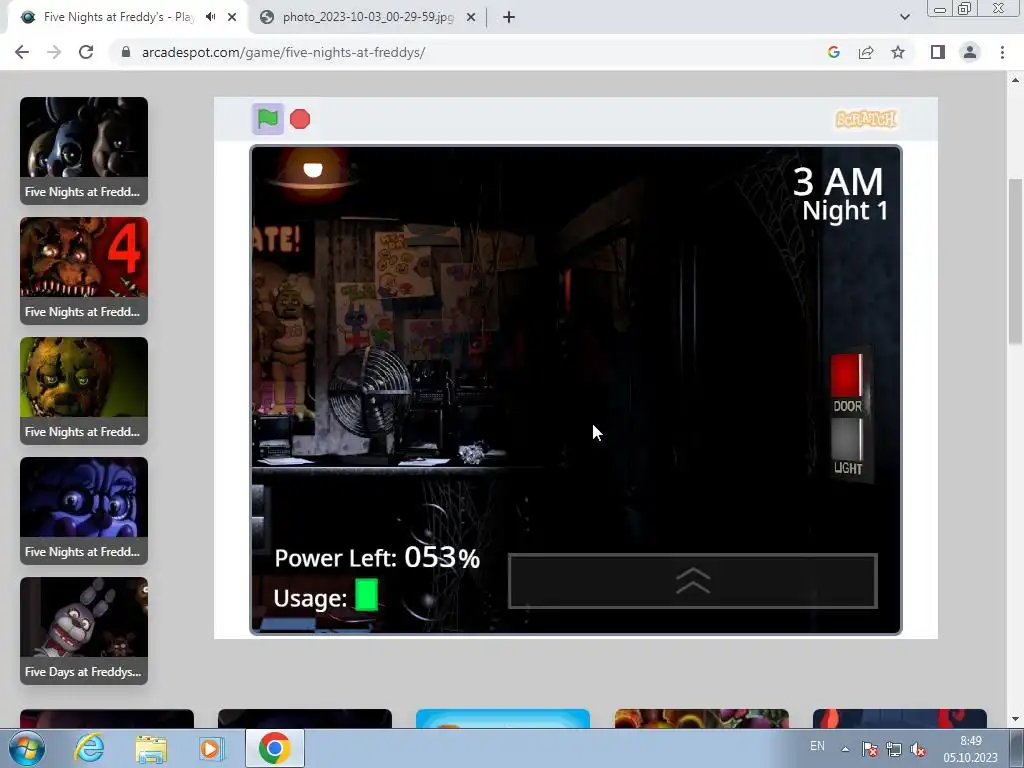Click the scrollbar down arrow
This screenshot has width=1024, height=768.
[x=1015, y=719]
